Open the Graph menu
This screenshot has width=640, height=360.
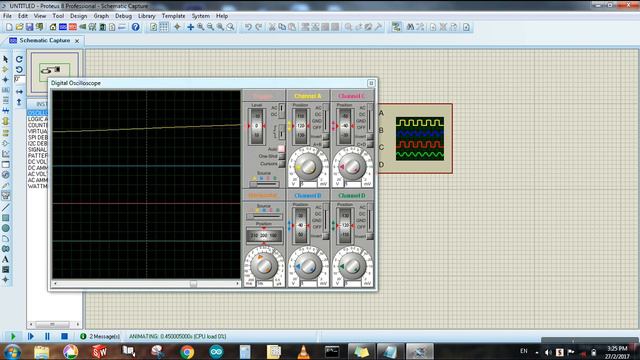pos(101,16)
